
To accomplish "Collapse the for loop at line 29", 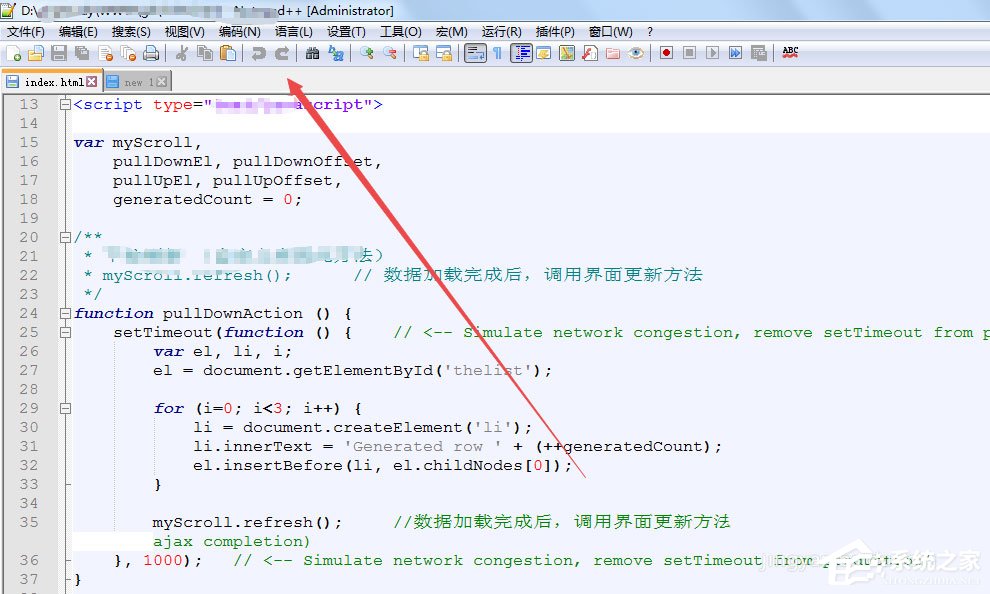I will [64, 408].
